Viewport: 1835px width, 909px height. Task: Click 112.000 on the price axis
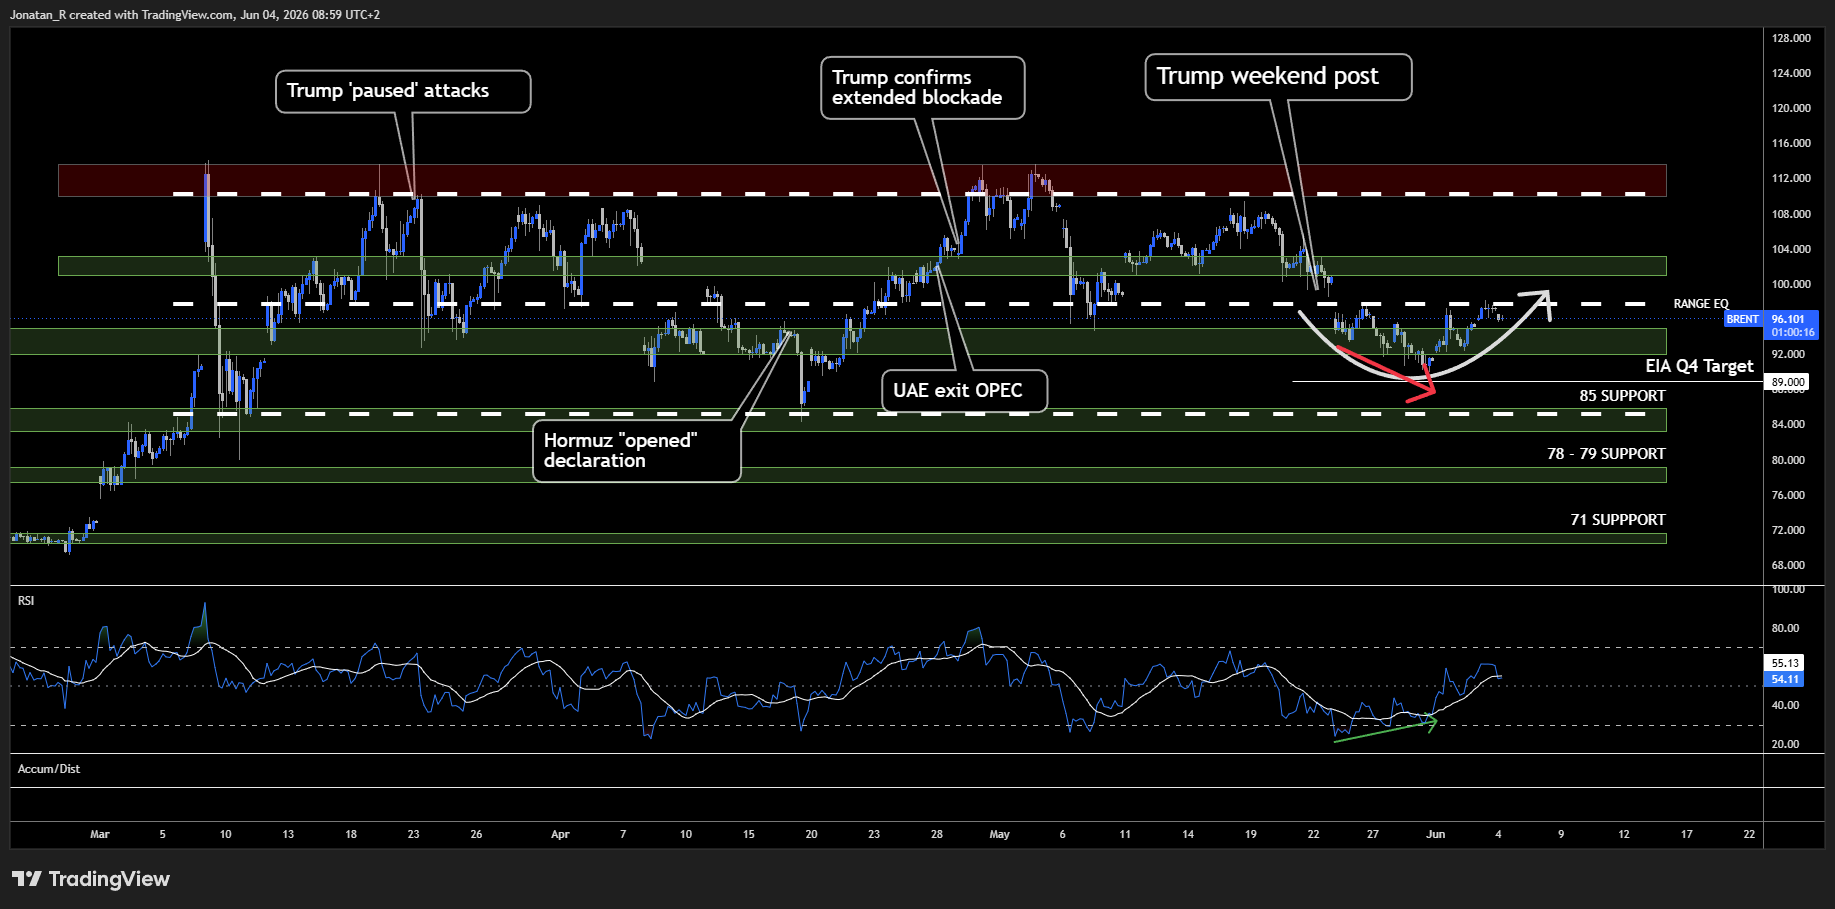tap(1791, 178)
